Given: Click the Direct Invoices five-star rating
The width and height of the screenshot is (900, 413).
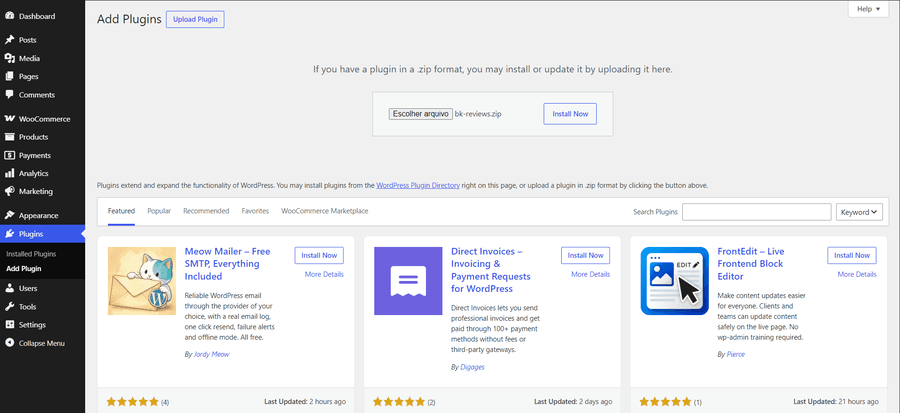Looking at the screenshot, I should 399,402.
